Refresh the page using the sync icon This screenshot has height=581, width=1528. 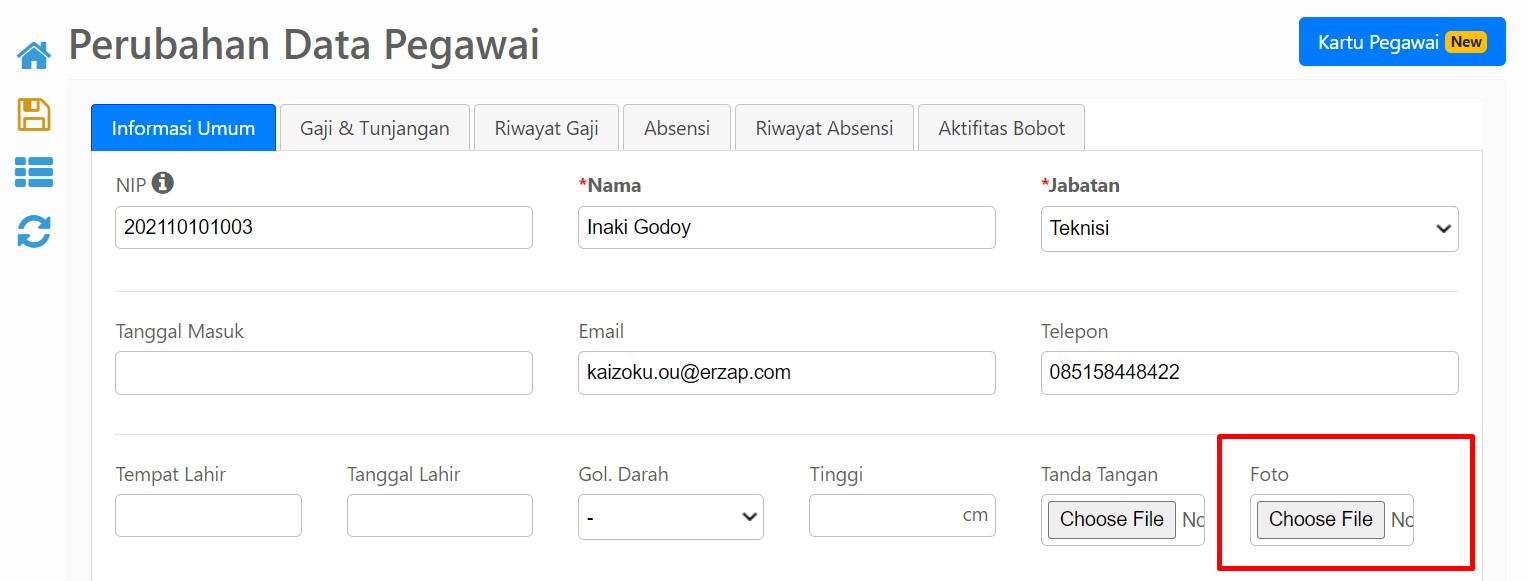(x=34, y=231)
